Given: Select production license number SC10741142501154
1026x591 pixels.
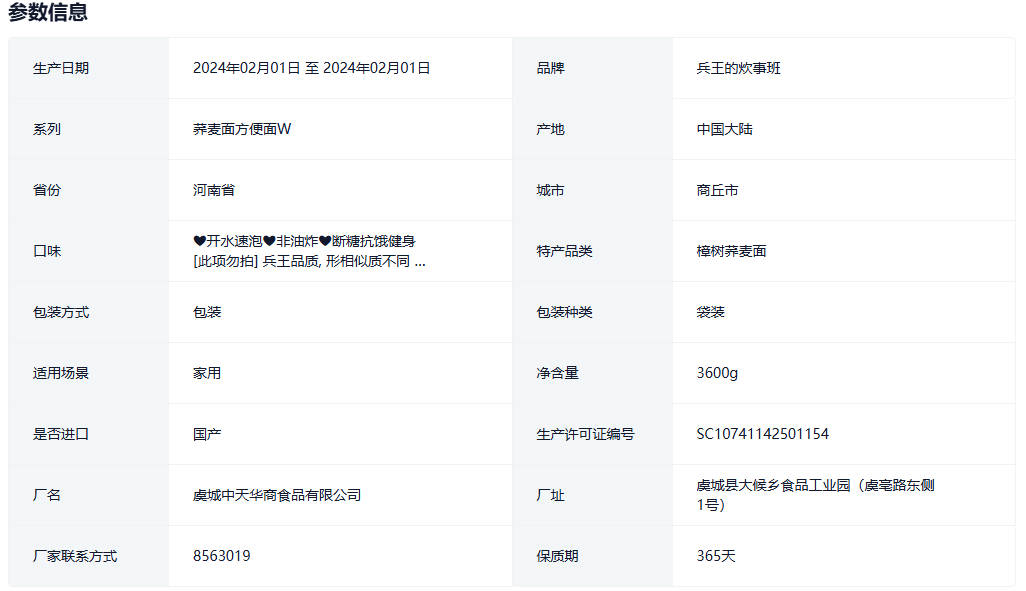Looking at the screenshot, I should pos(762,434).
